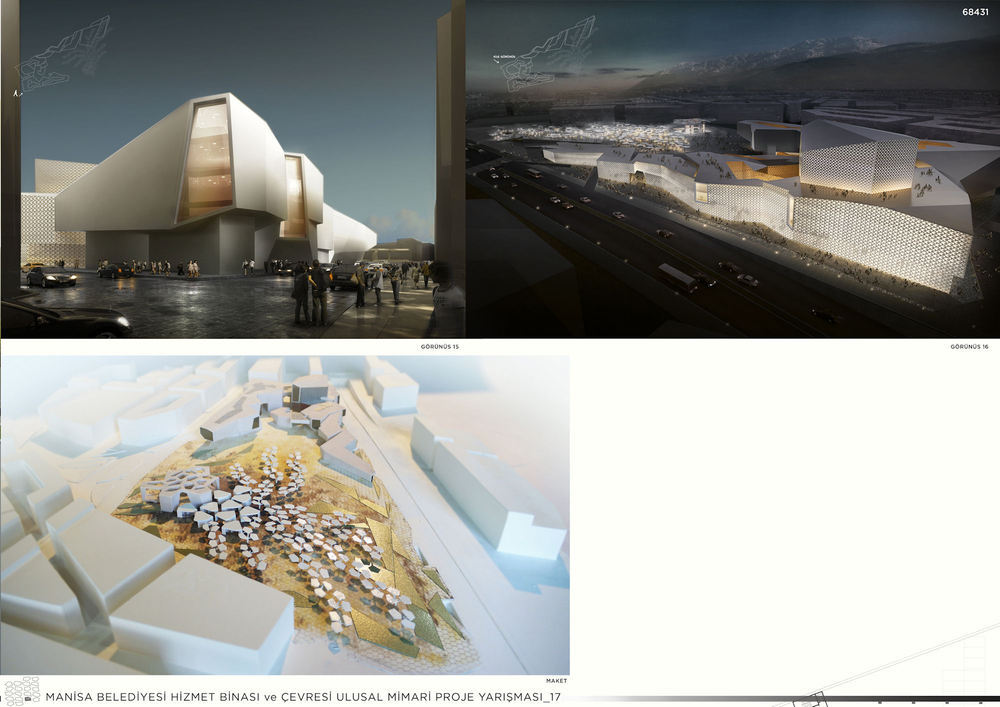This screenshot has height=707, width=1000.
Task: Click the GÖRÜNÜŞ 15 caption
Action: [439, 347]
